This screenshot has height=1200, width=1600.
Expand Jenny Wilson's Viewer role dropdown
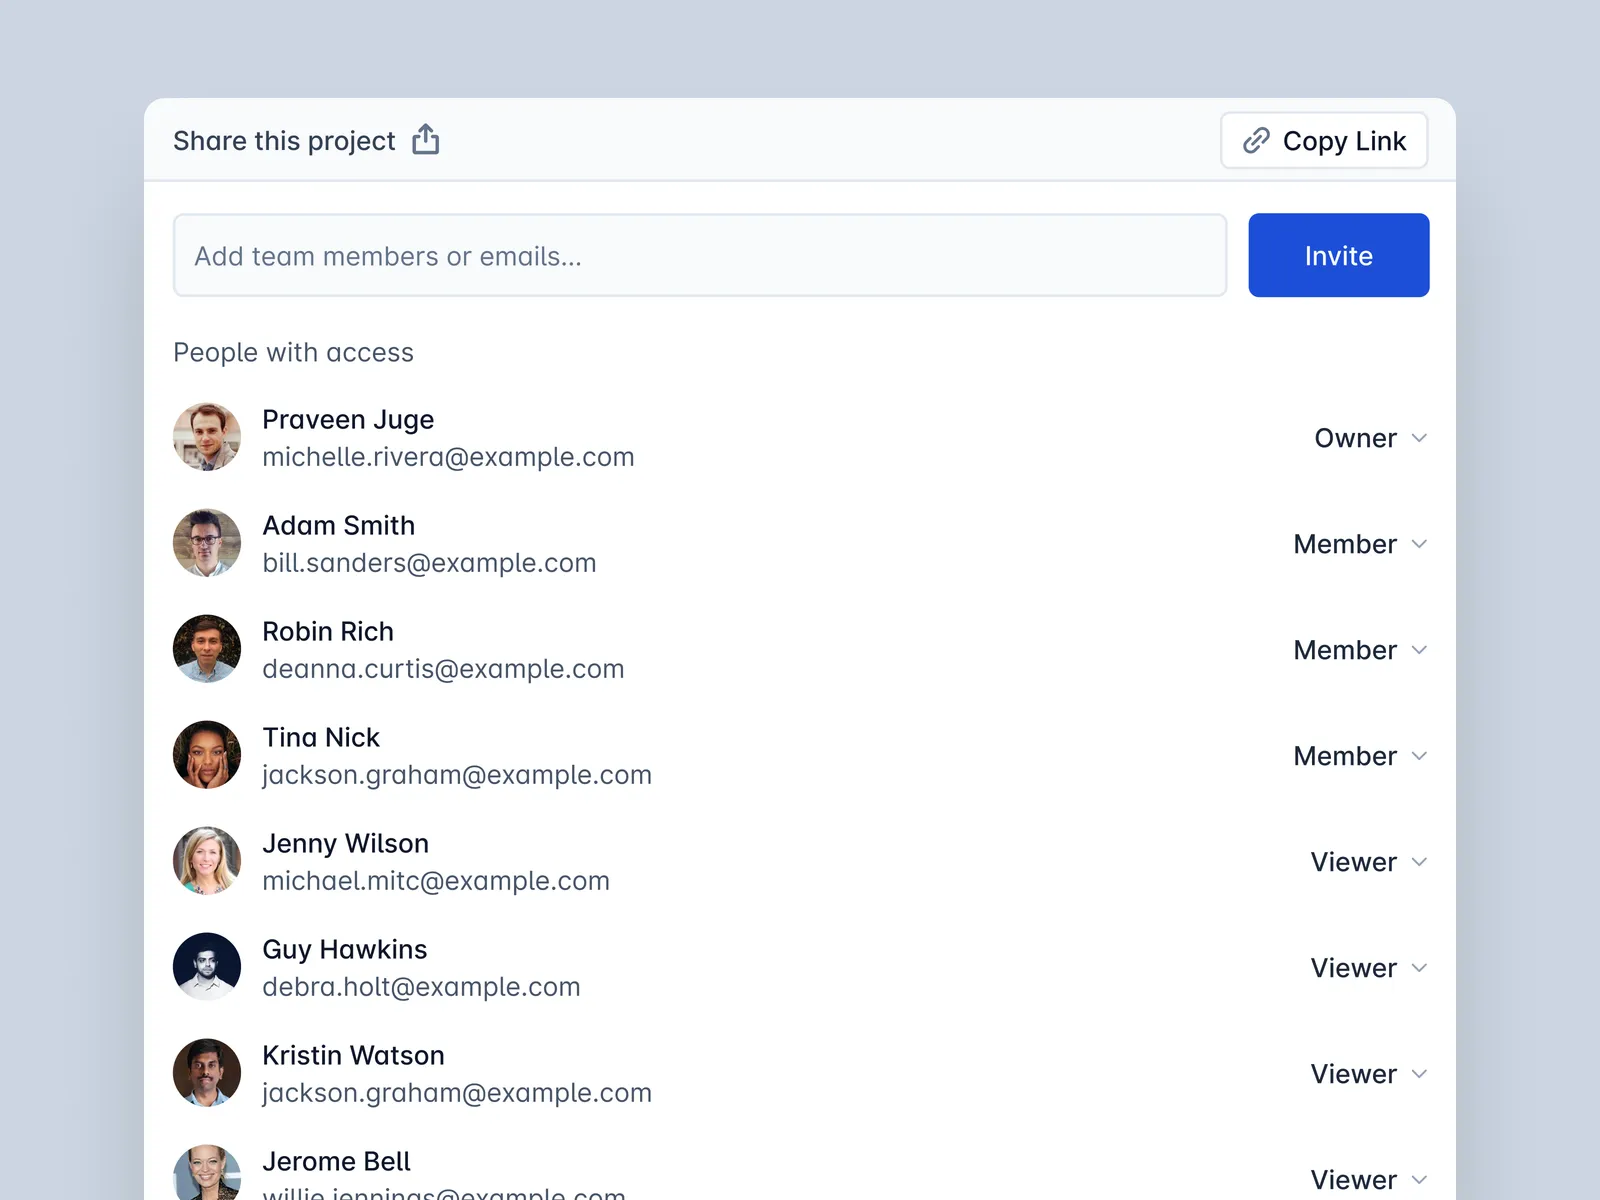point(1368,862)
